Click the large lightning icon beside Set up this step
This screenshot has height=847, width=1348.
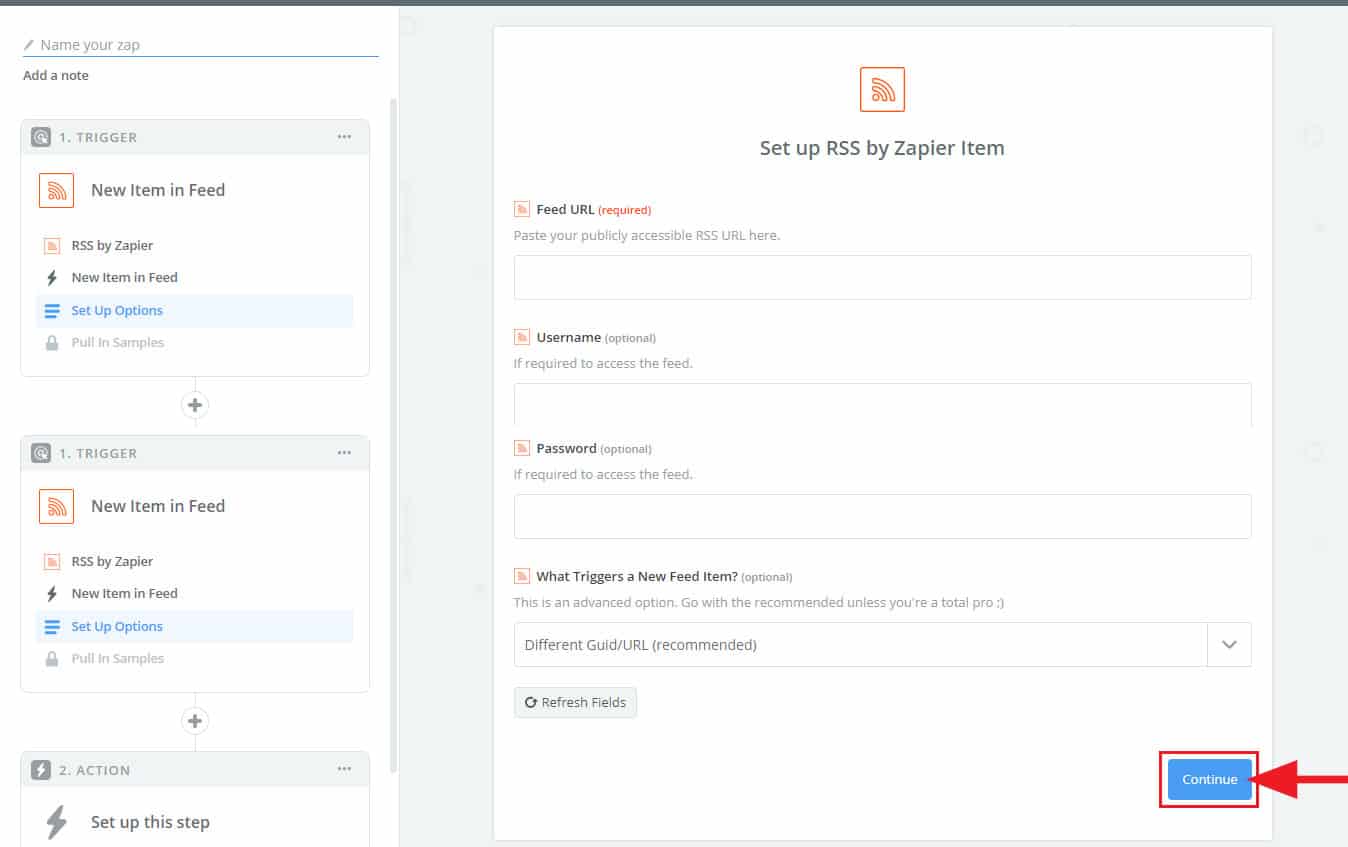coord(57,822)
